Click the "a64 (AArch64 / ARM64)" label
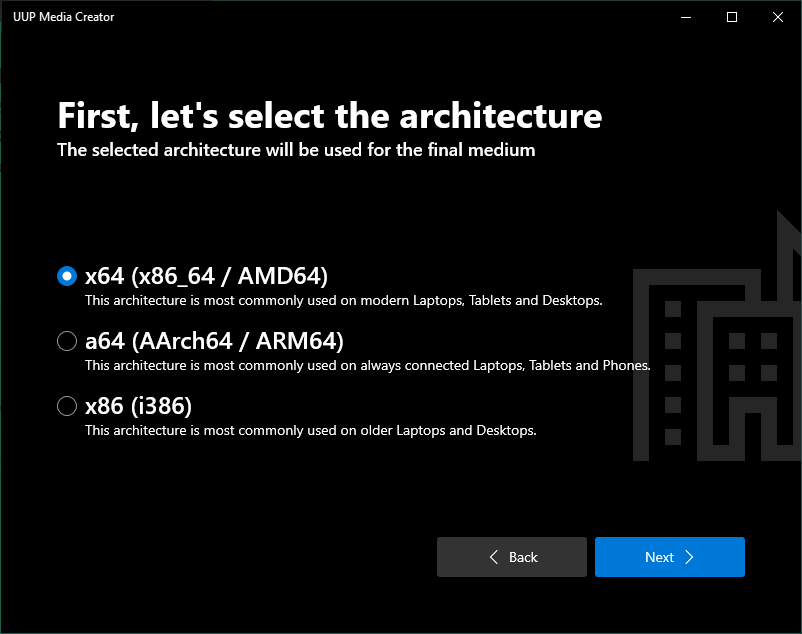 coord(214,341)
